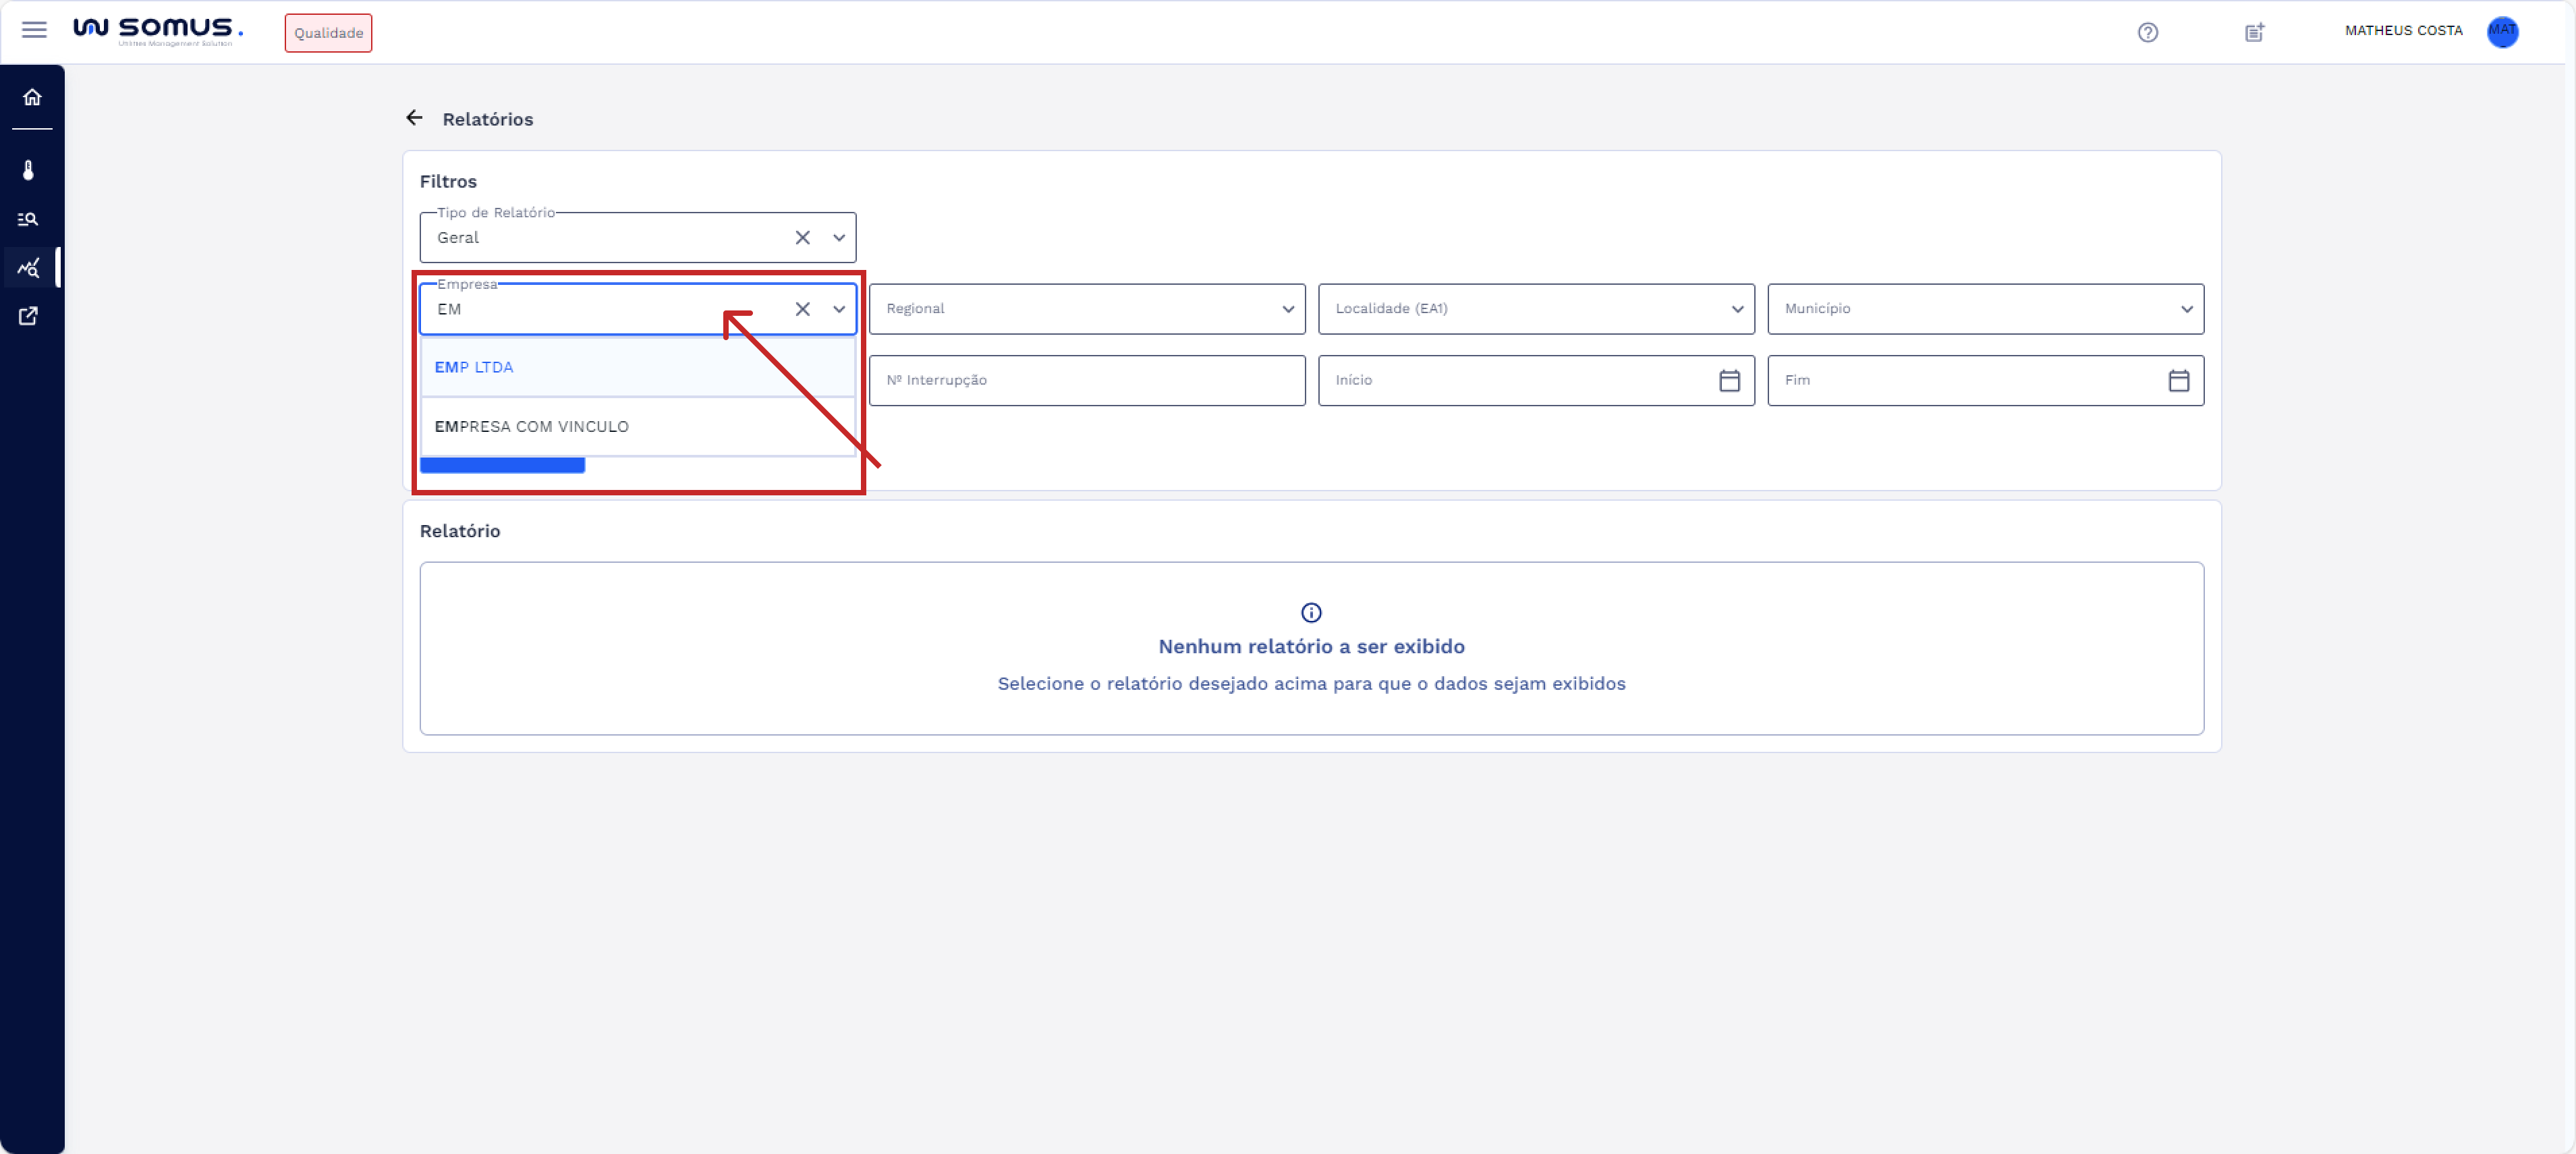Image resolution: width=2576 pixels, height=1154 pixels.
Task: Open the hamburger menu
Action: click(34, 30)
